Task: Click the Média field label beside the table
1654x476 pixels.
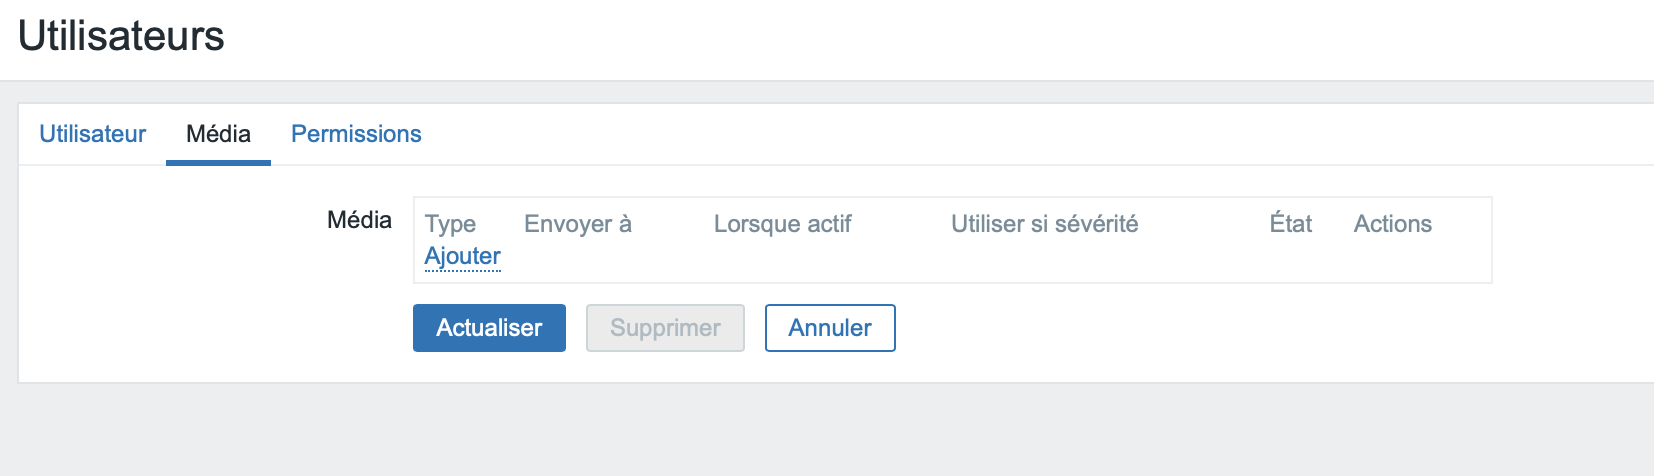Action: [359, 220]
